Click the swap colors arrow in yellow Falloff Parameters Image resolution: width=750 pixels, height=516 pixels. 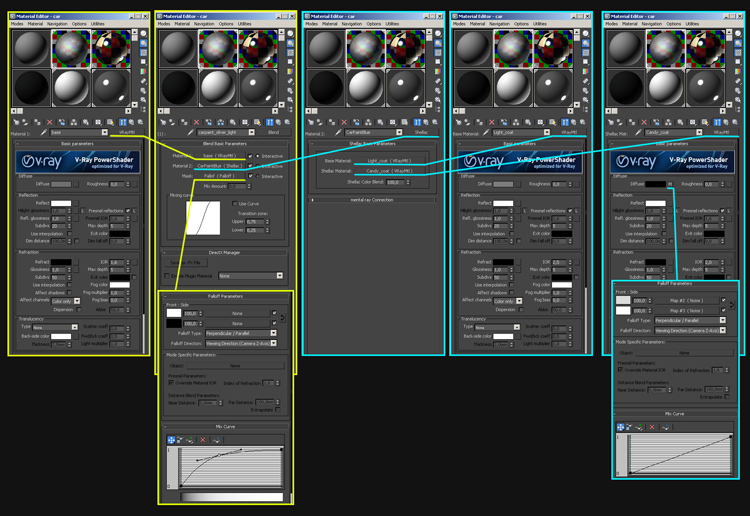point(283,319)
